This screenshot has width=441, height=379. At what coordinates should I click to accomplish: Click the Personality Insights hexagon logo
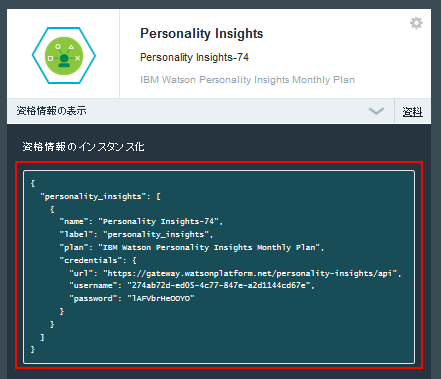coord(64,55)
